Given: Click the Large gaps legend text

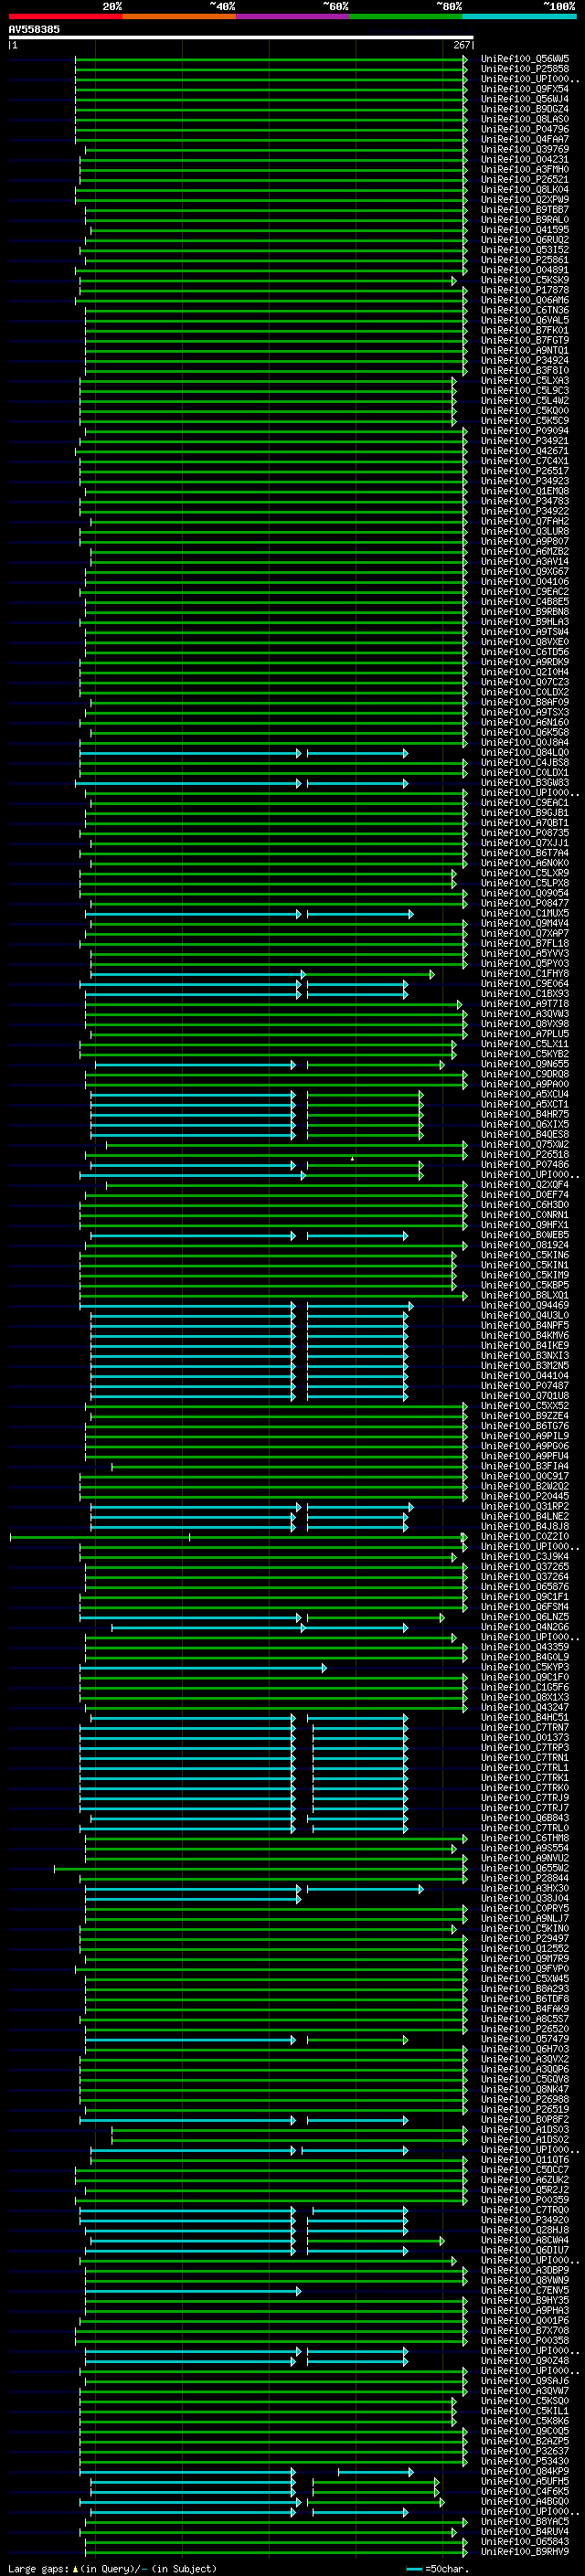Looking at the screenshot, I should (112, 2568).
